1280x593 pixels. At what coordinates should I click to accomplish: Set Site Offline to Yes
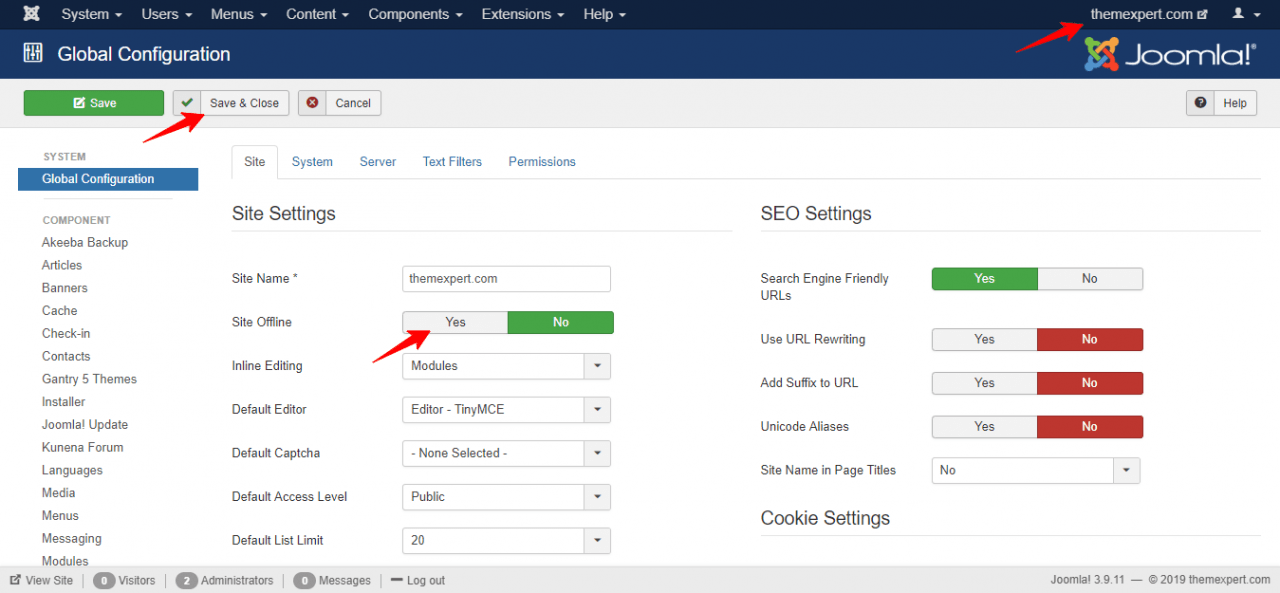[455, 322]
